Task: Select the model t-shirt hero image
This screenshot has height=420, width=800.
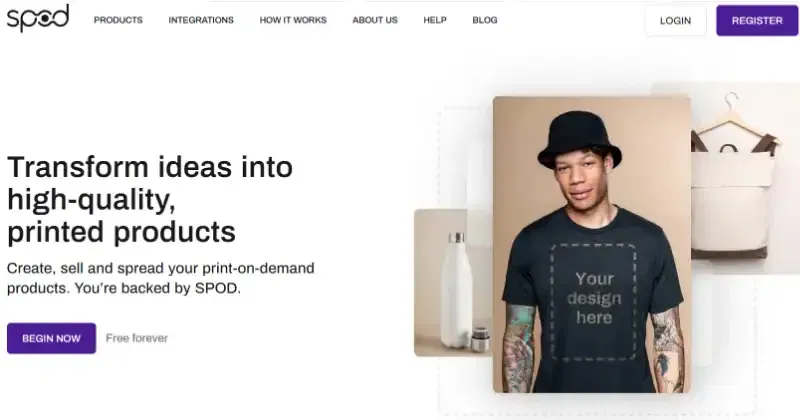Action: 592,244
